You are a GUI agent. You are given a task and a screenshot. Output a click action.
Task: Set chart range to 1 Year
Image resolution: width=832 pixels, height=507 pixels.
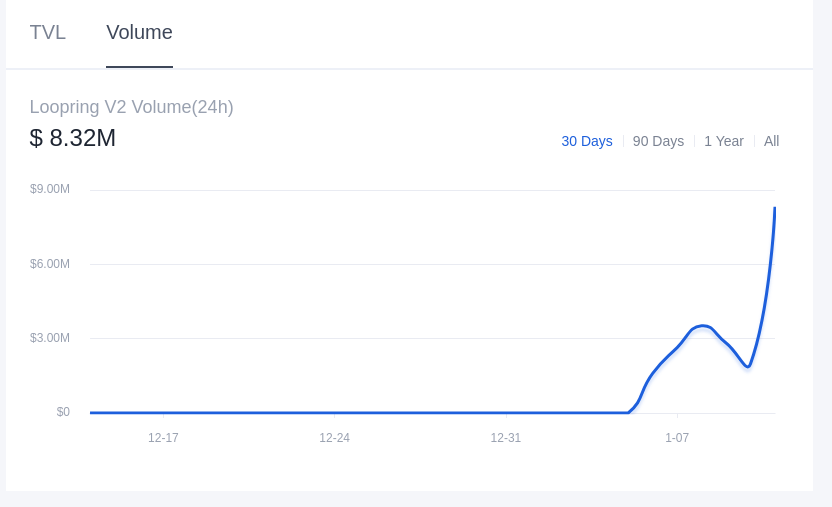point(723,141)
